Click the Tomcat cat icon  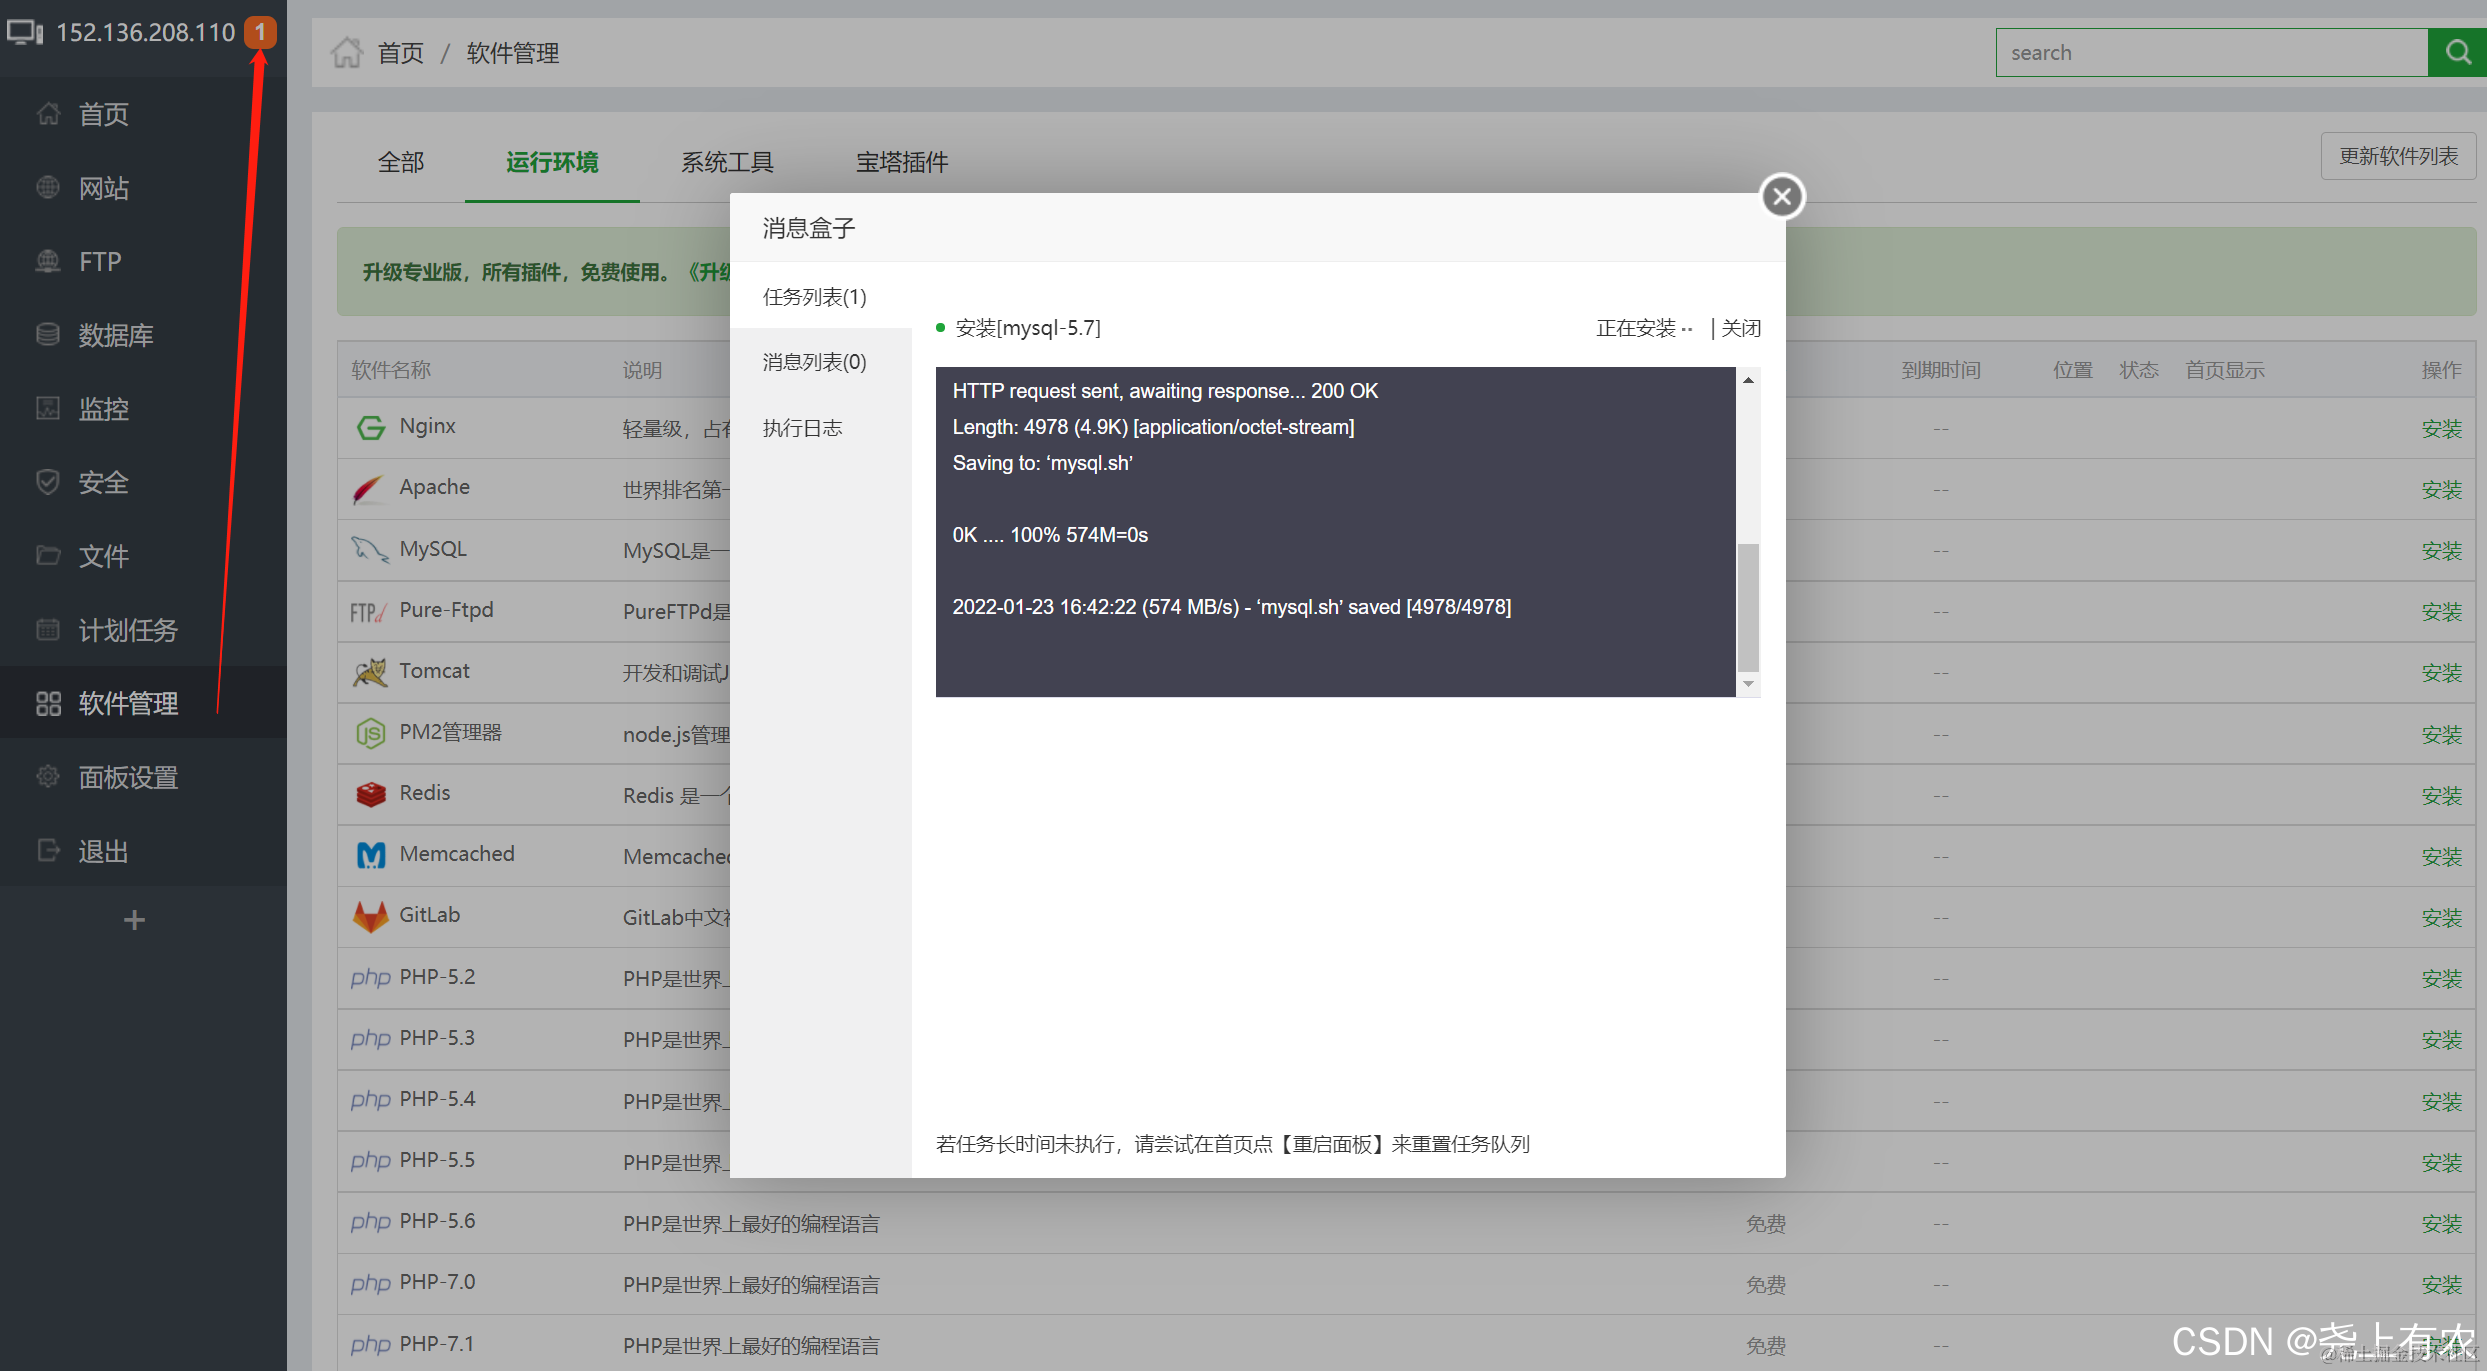370,672
